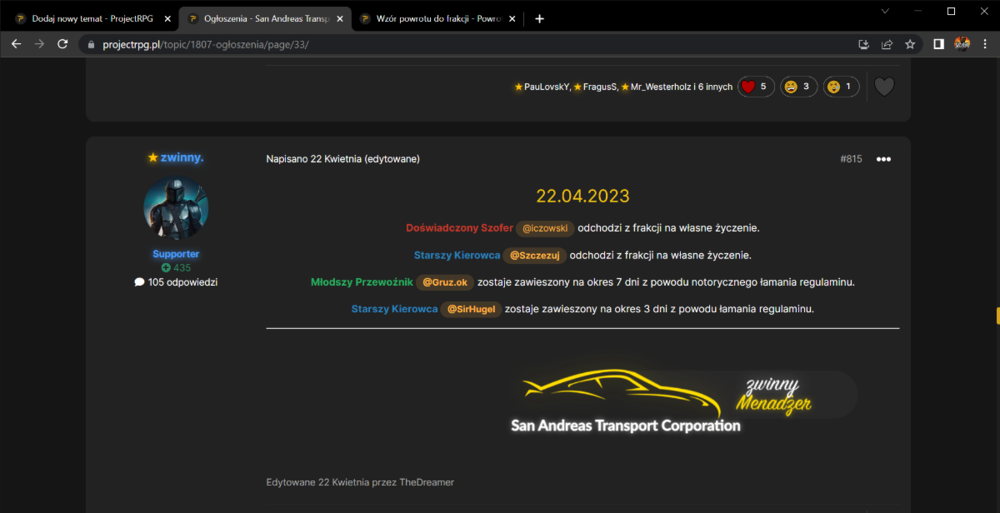The image size is (1000, 513).
Task: Switch to Dodaj nowy temat tab
Action: pos(92,19)
